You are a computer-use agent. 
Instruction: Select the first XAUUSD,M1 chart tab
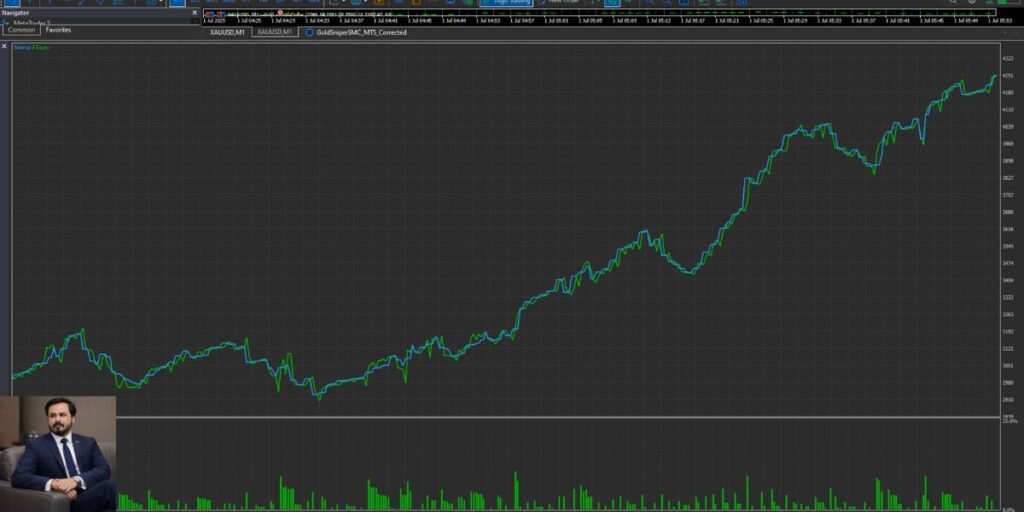[x=227, y=33]
